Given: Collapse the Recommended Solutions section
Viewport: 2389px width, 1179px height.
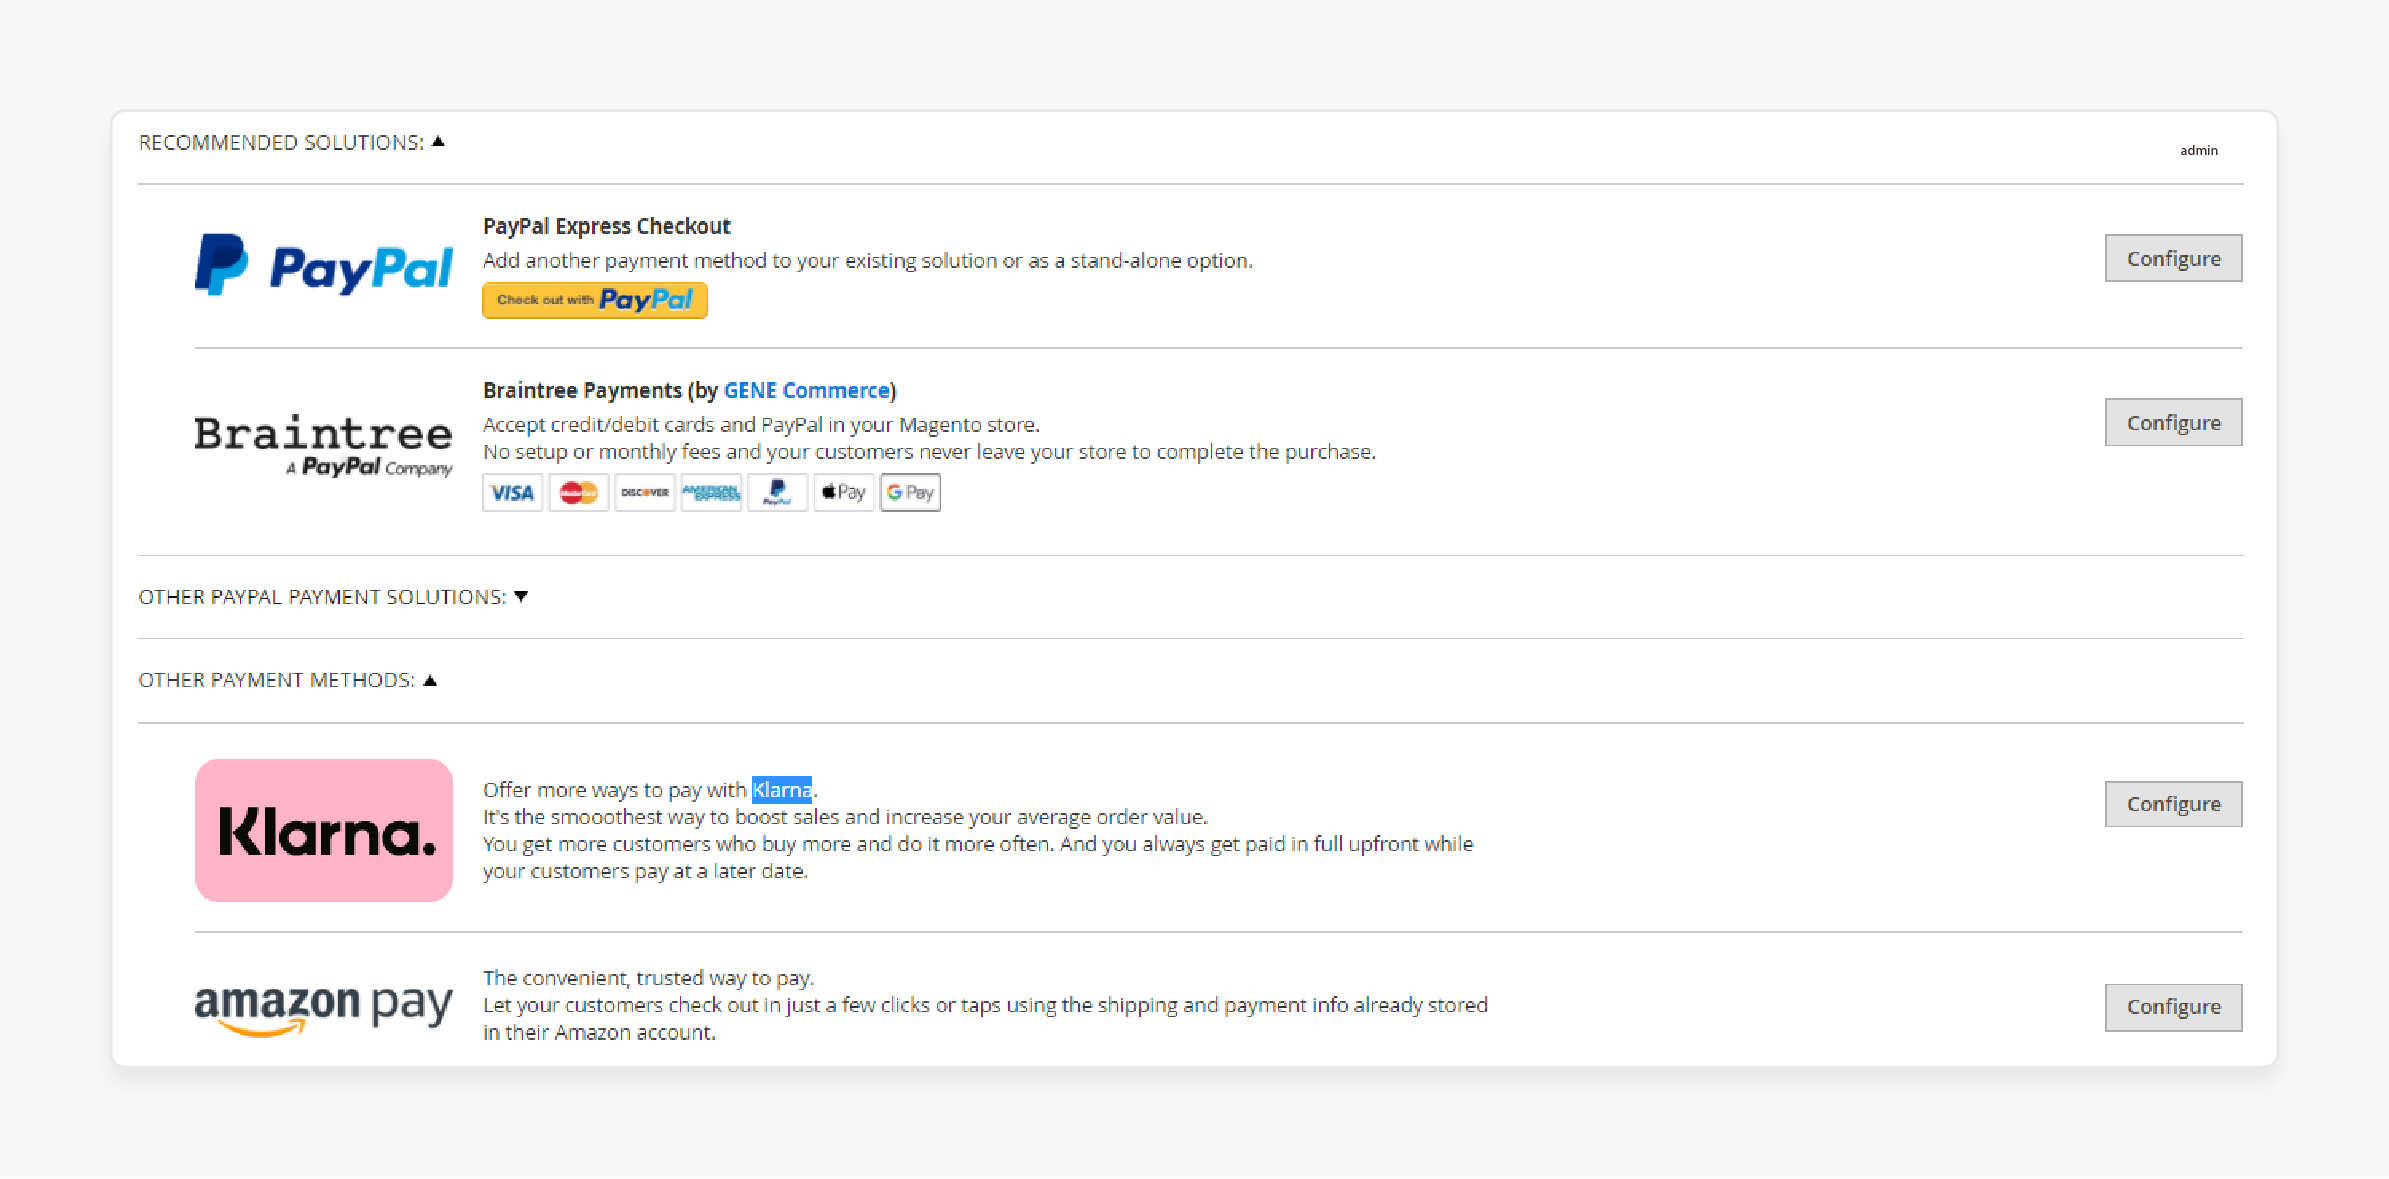Looking at the screenshot, I should click(291, 143).
